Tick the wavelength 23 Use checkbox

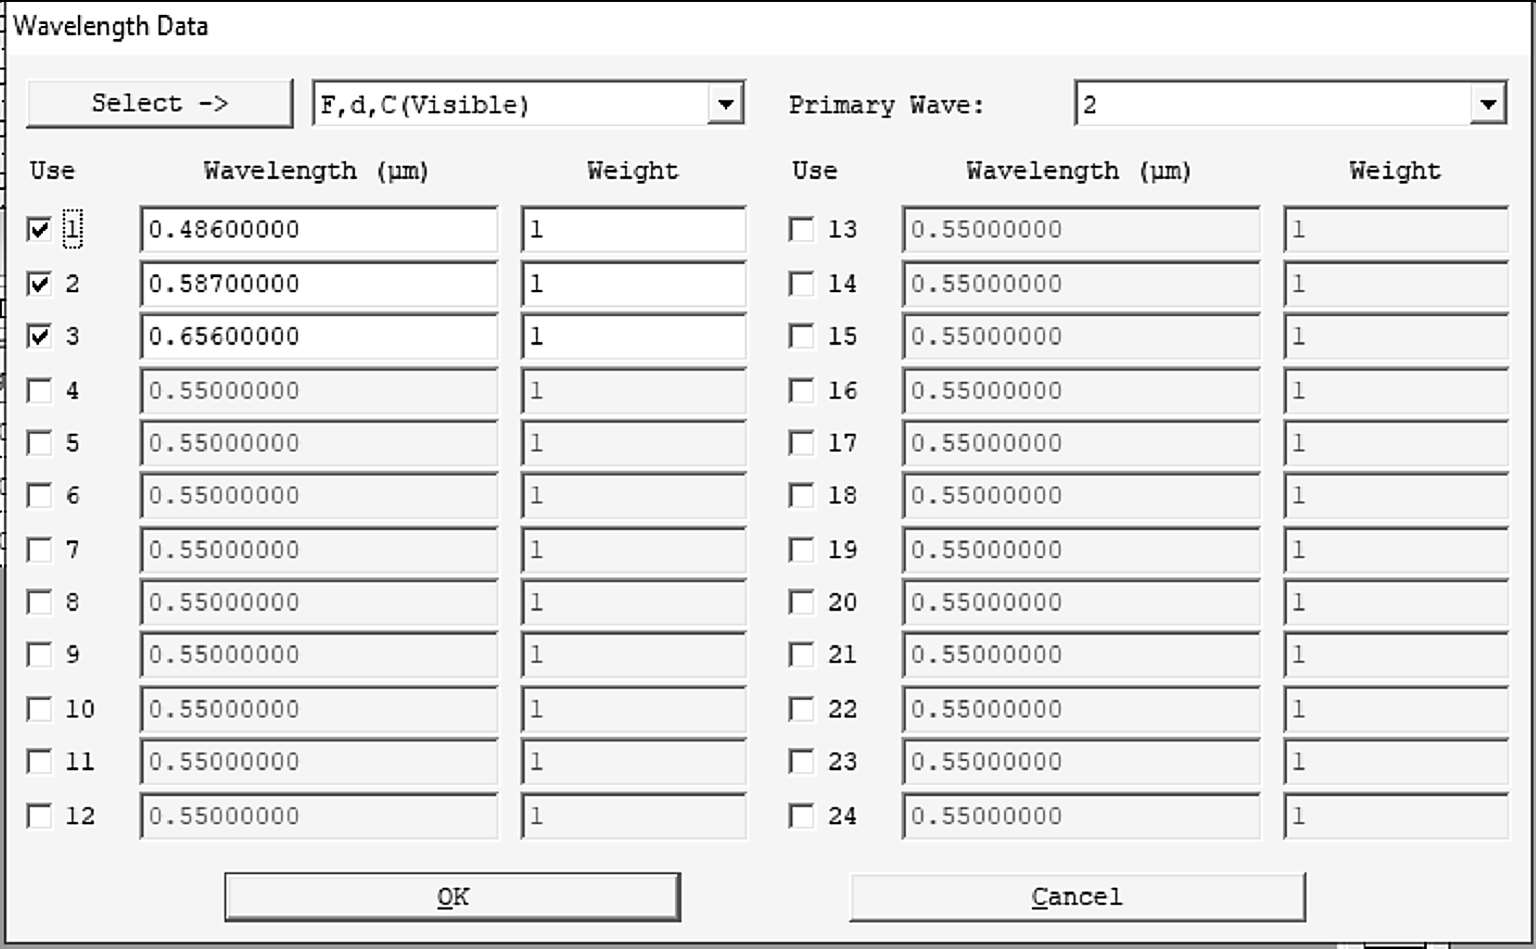[x=801, y=762]
